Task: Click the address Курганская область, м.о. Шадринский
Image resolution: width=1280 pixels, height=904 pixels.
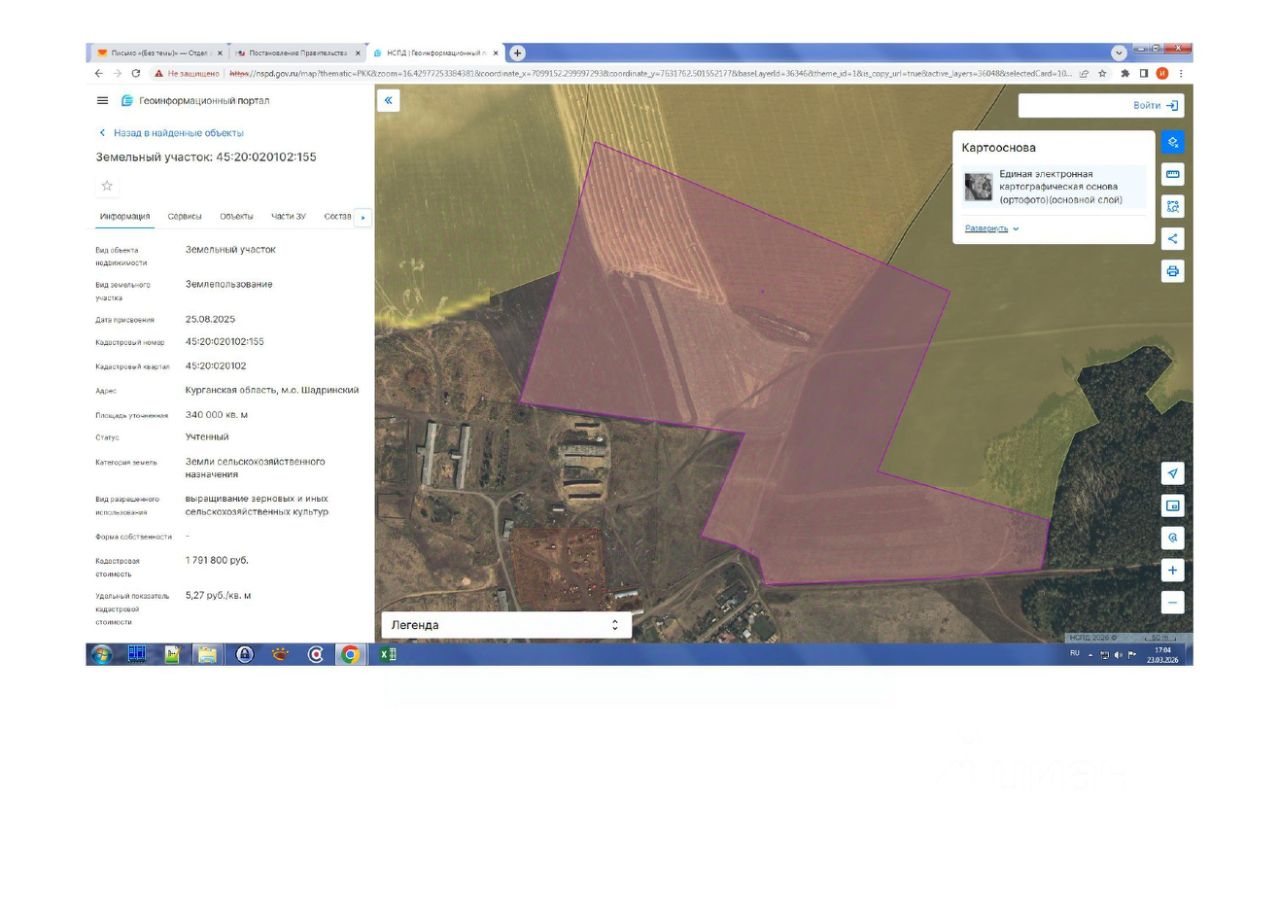Action: pyautogui.click(x=272, y=390)
